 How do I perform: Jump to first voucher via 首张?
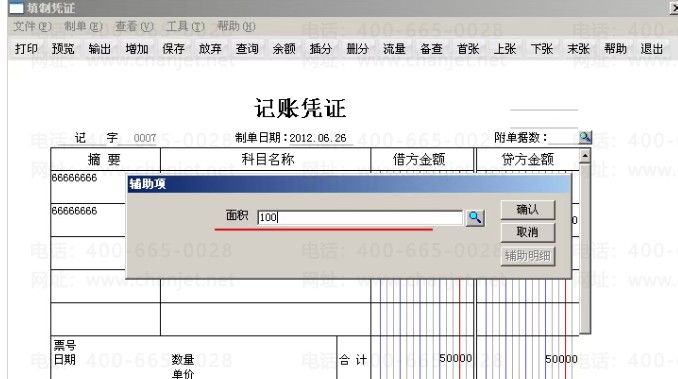coord(468,49)
